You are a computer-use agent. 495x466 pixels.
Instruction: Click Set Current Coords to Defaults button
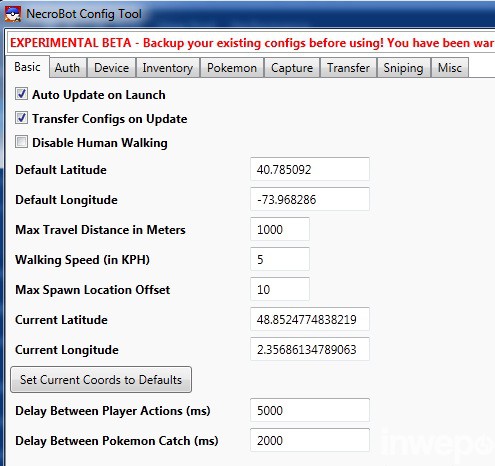101,380
